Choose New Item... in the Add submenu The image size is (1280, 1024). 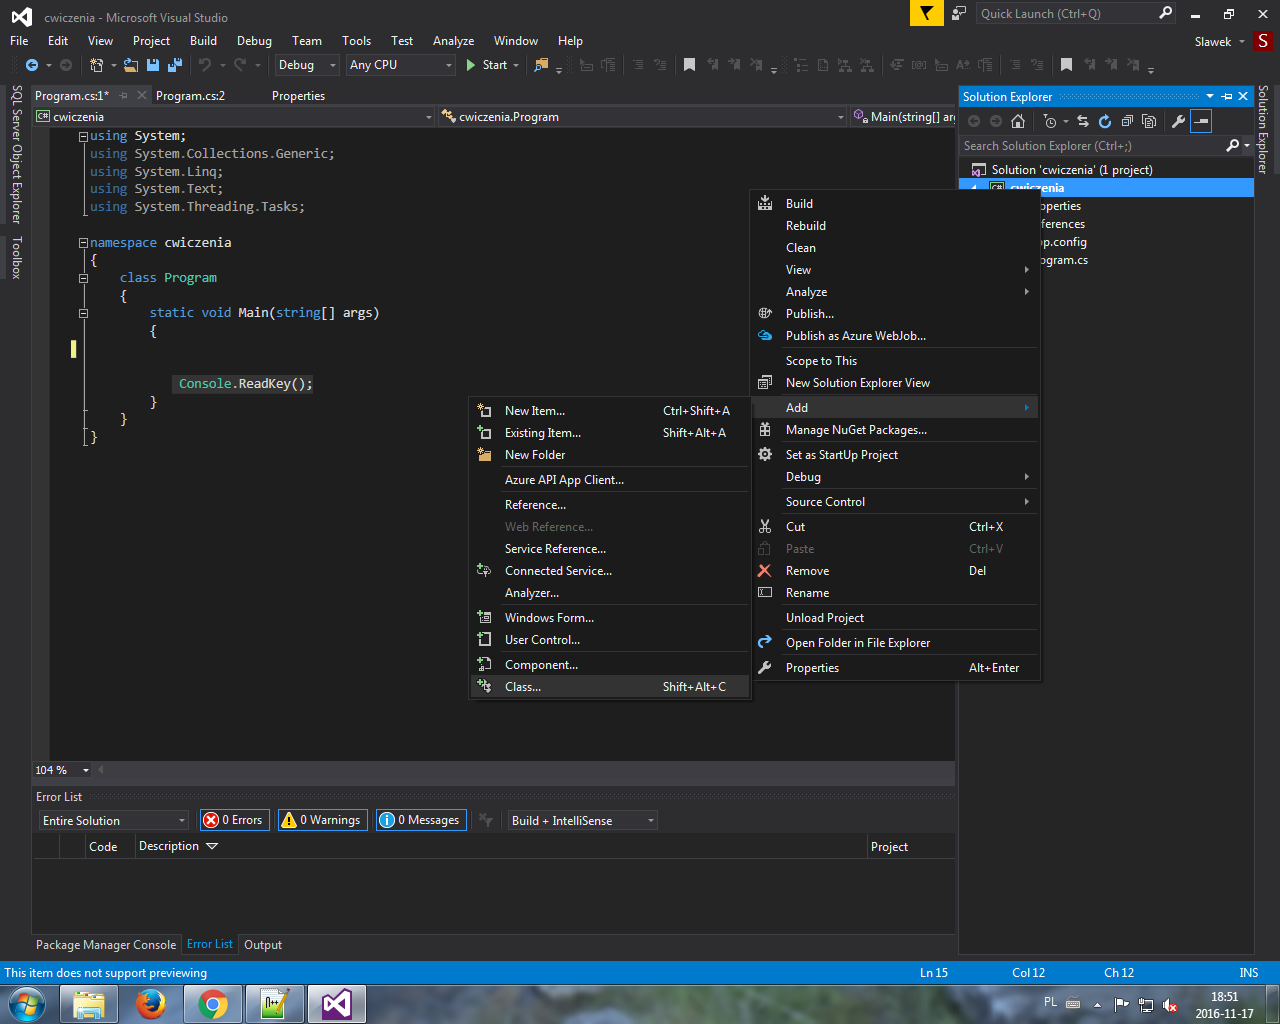(x=609, y=411)
